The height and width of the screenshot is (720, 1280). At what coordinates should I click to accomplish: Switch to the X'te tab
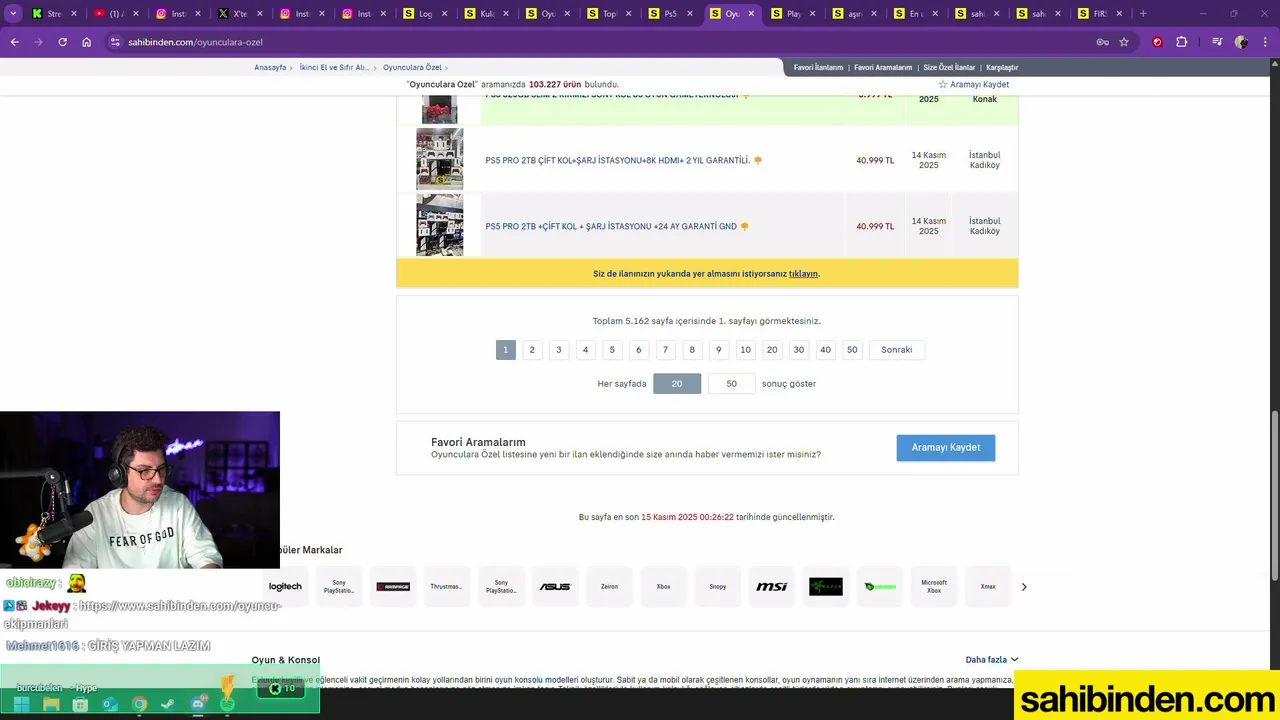click(240, 14)
